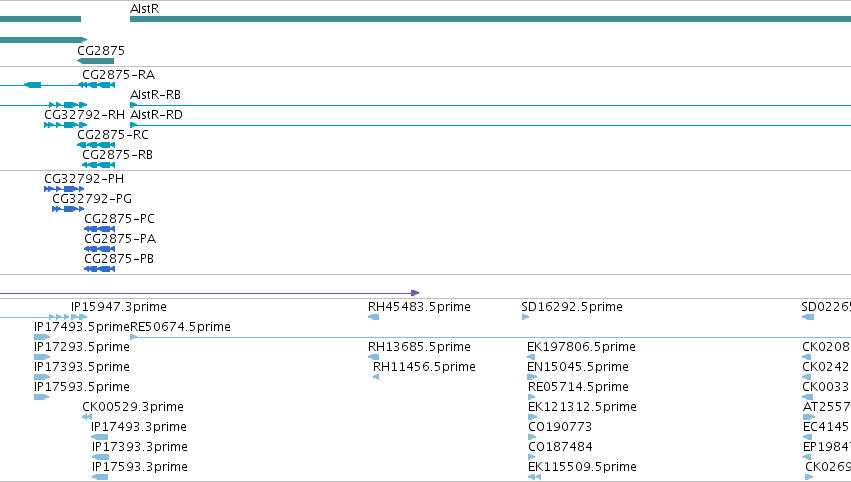Click the CG2875-PA protein glyph

click(99, 249)
